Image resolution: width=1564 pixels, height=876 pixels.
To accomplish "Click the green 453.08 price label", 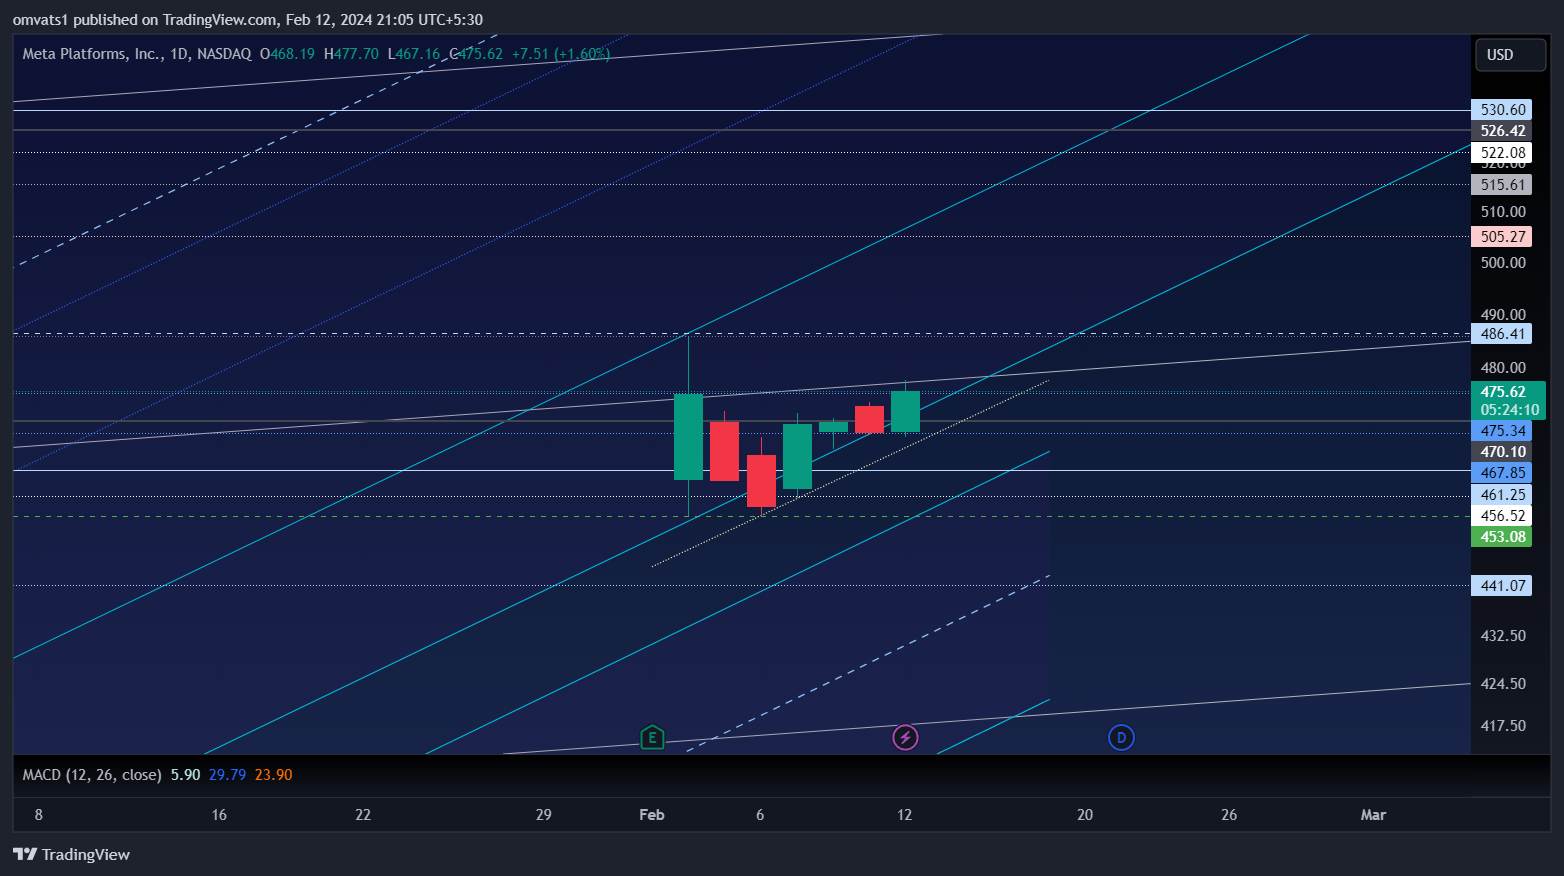I will tap(1502, 537).
